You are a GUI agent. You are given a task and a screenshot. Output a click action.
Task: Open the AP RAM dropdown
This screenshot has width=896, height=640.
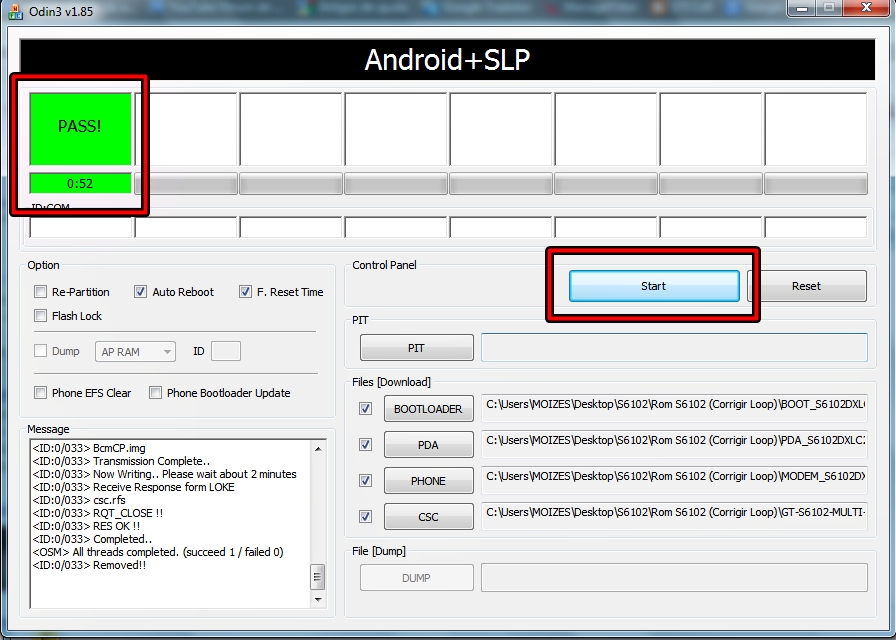pos(135,351)
